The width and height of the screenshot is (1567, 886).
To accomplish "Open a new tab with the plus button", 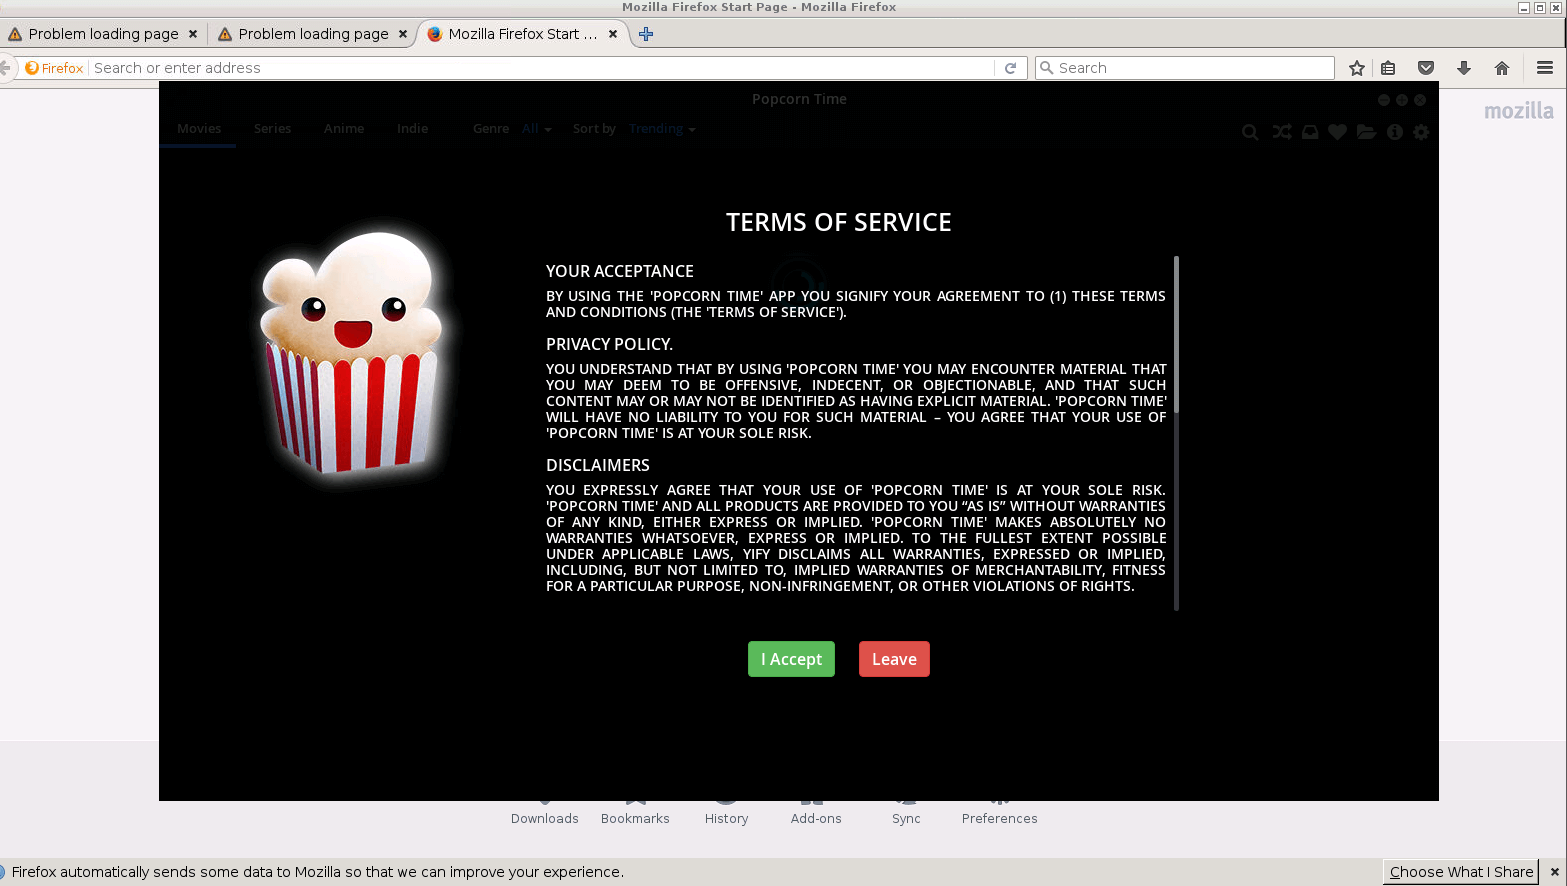I will click(x=646, y=33).
